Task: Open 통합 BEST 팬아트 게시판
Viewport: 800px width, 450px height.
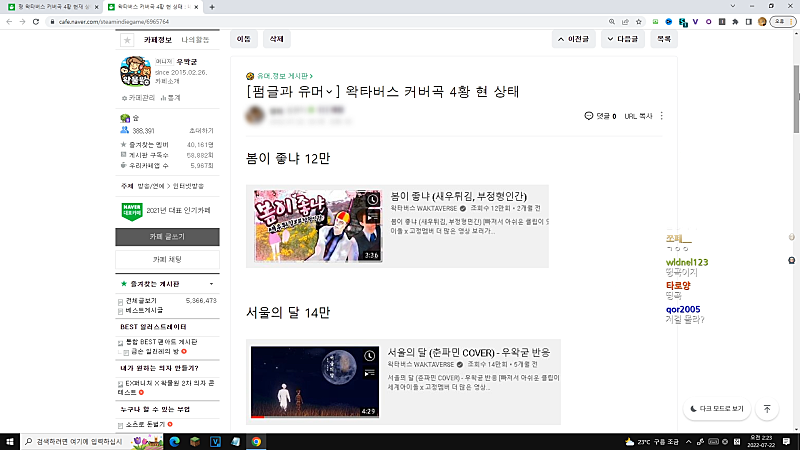Action: 161,342
